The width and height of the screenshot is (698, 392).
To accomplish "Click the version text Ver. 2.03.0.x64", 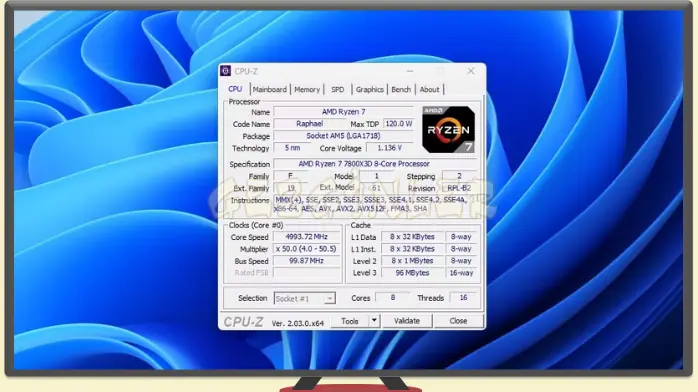I will point(297,323).
